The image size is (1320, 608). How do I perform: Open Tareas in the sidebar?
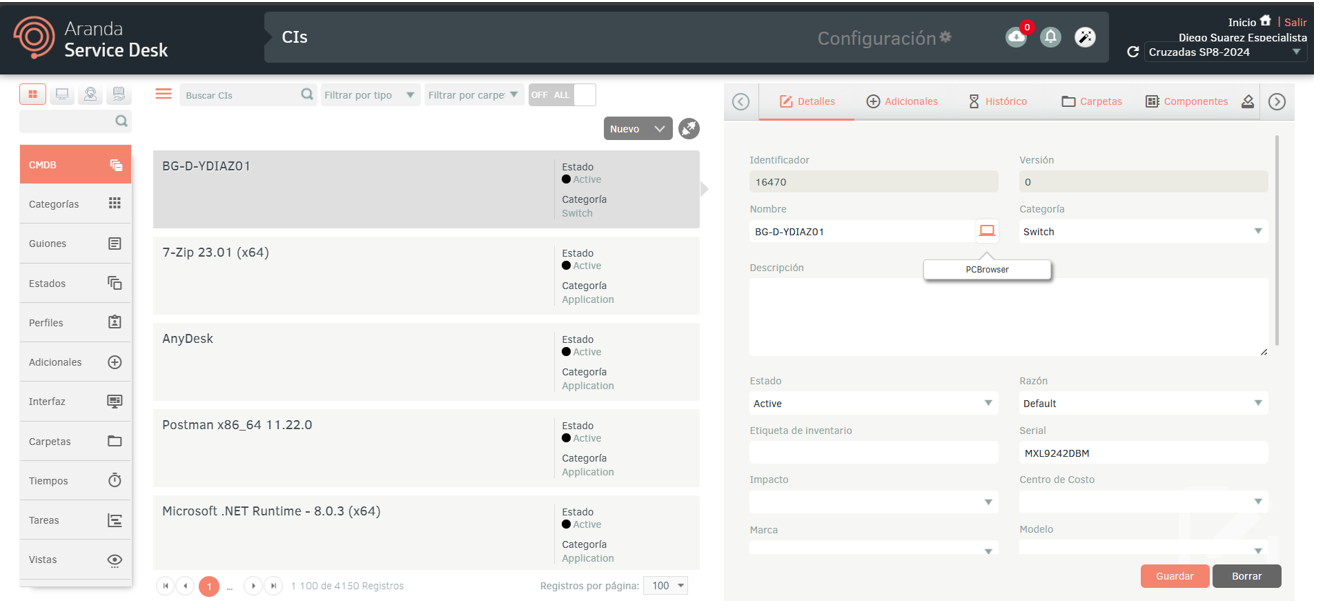click(75, 520)
